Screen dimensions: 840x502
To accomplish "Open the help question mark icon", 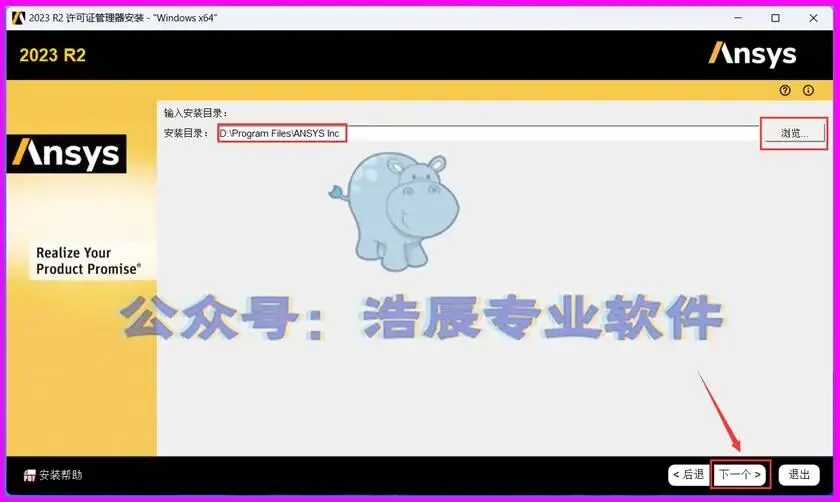I will 785,91.
